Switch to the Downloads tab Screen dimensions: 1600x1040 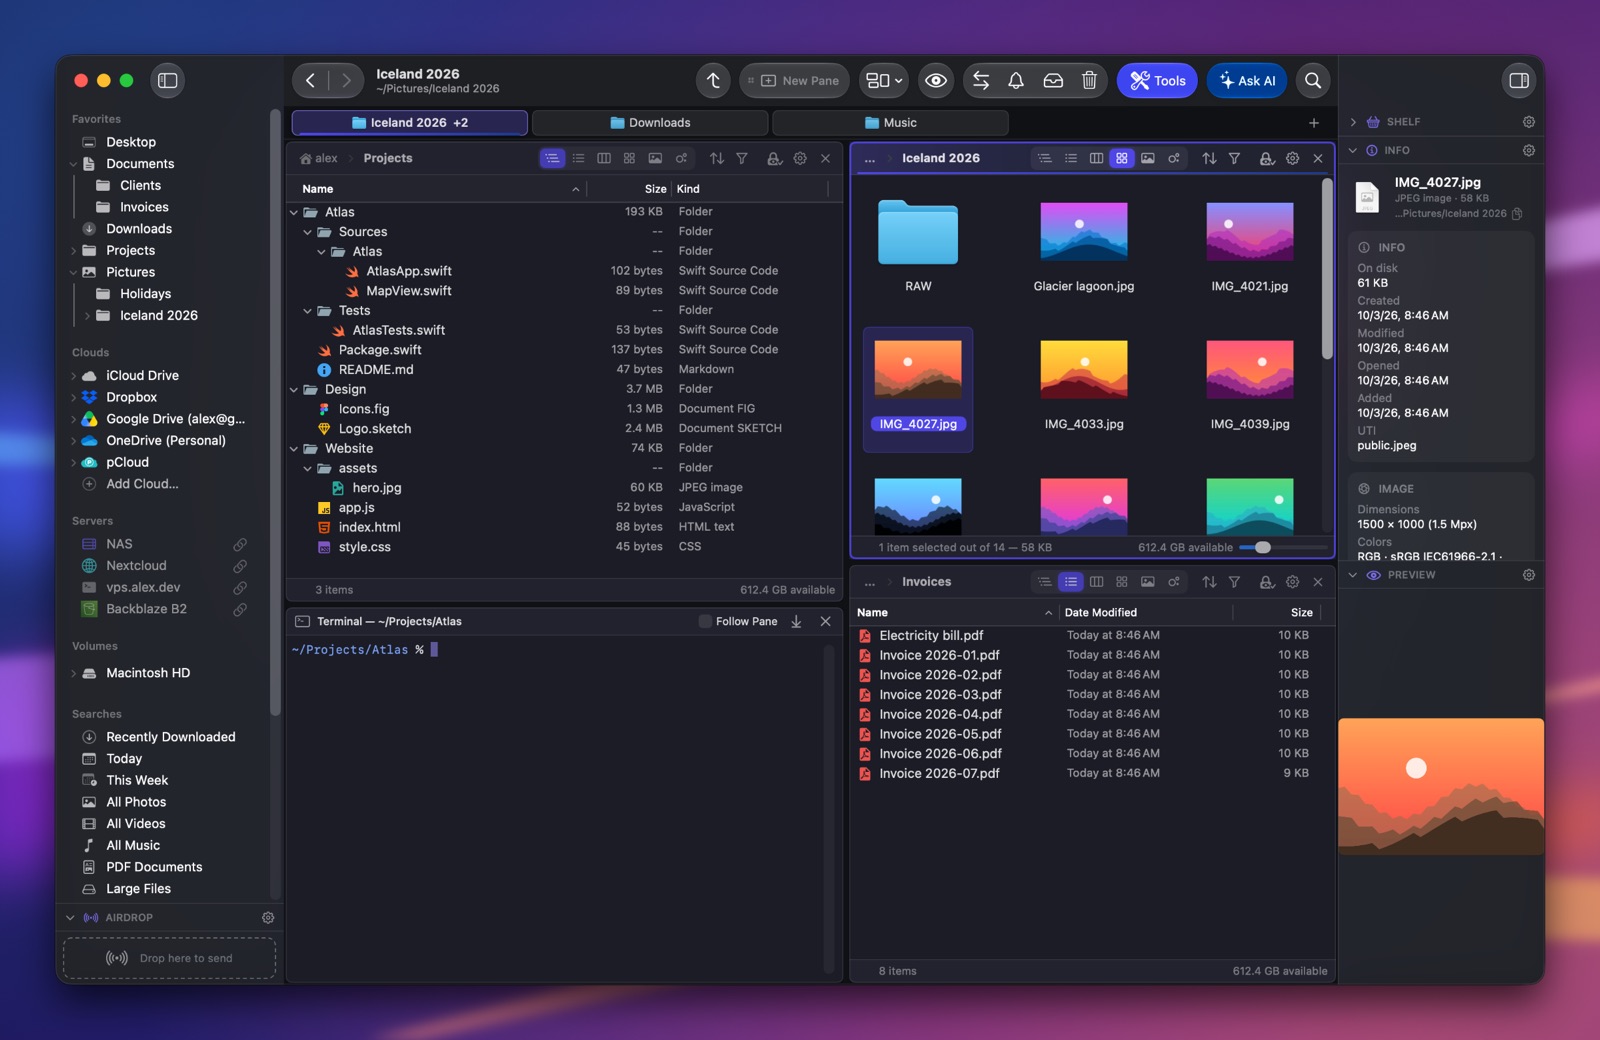[x=650, y=123]
